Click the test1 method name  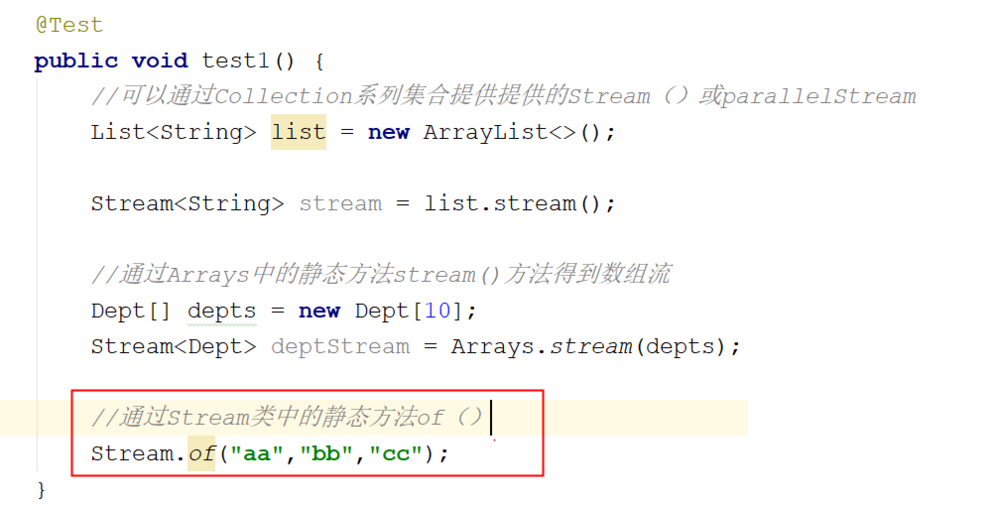tap(235, 61)
